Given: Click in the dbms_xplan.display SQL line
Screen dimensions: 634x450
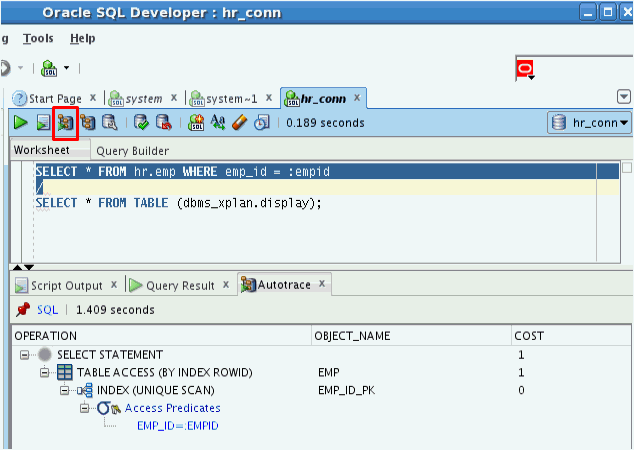Looking at the screenshot, I should tap(178, 203).
